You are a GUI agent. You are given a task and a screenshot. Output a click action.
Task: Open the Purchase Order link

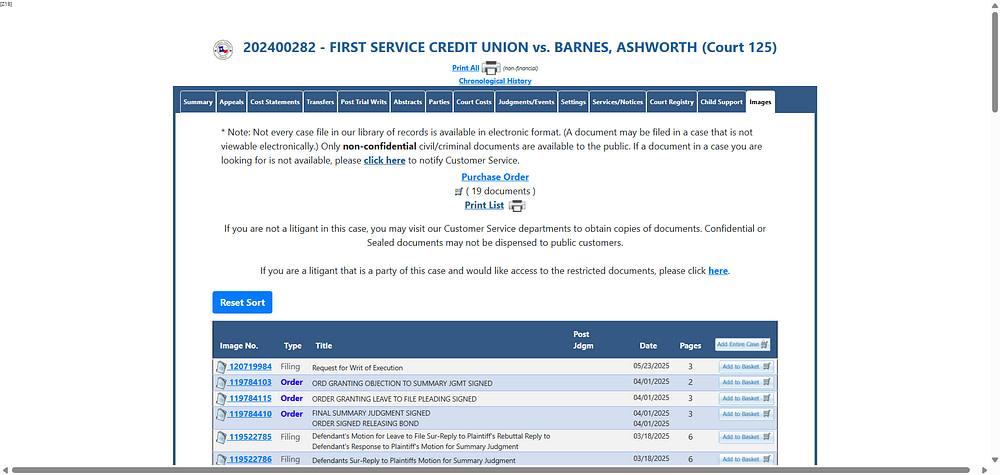coord(495,177)
